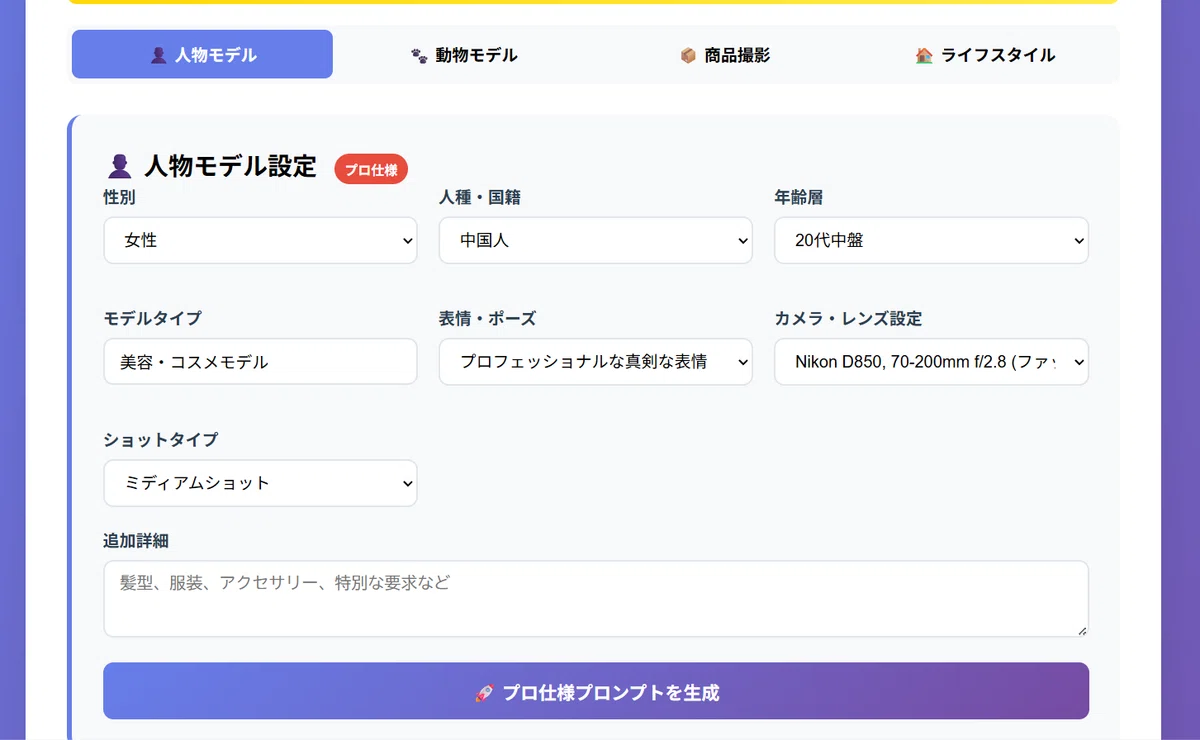Click the person icon beside 人物モデル設定 heading

(x=119, y=167)
